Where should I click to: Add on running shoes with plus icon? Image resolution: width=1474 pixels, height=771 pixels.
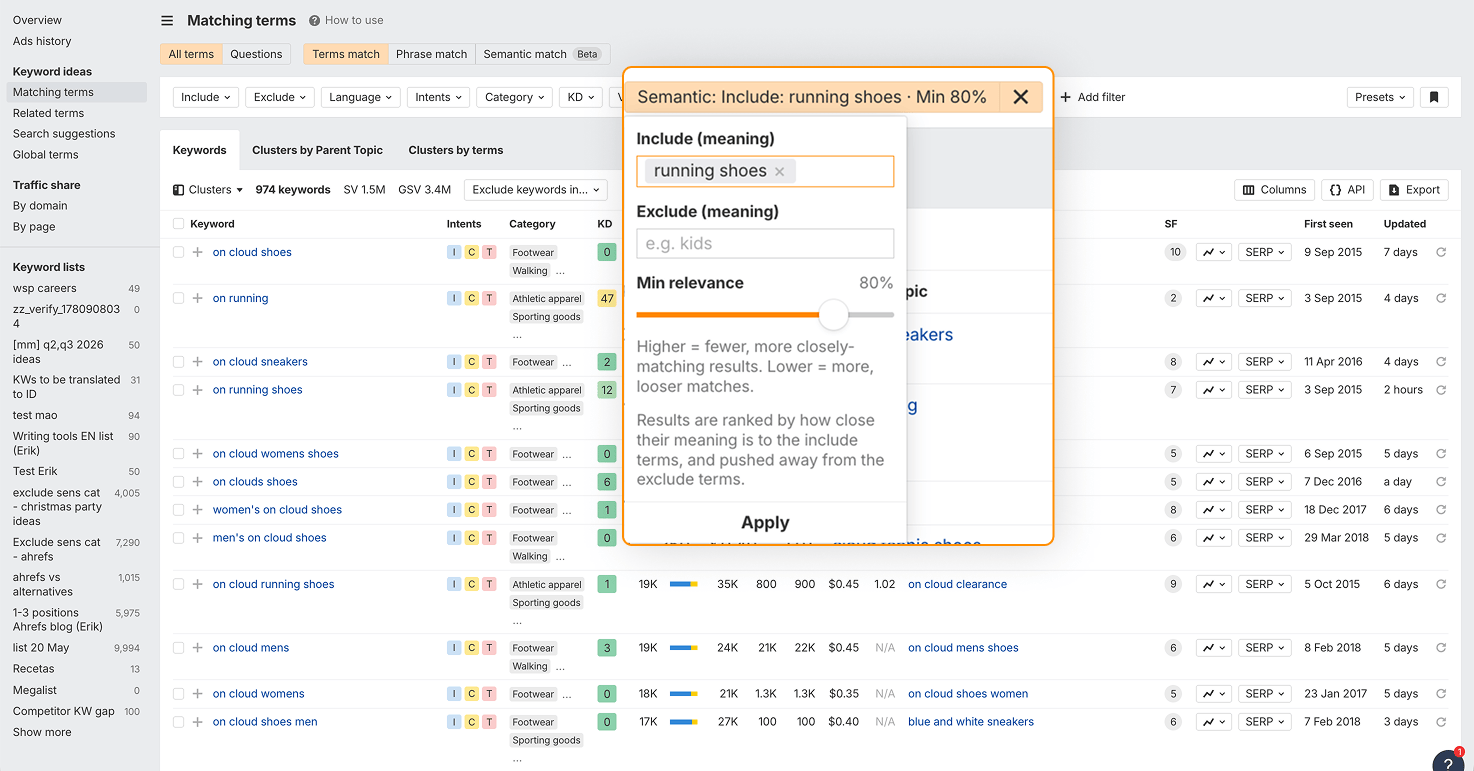pyautogui.click(x=197, y=390)
